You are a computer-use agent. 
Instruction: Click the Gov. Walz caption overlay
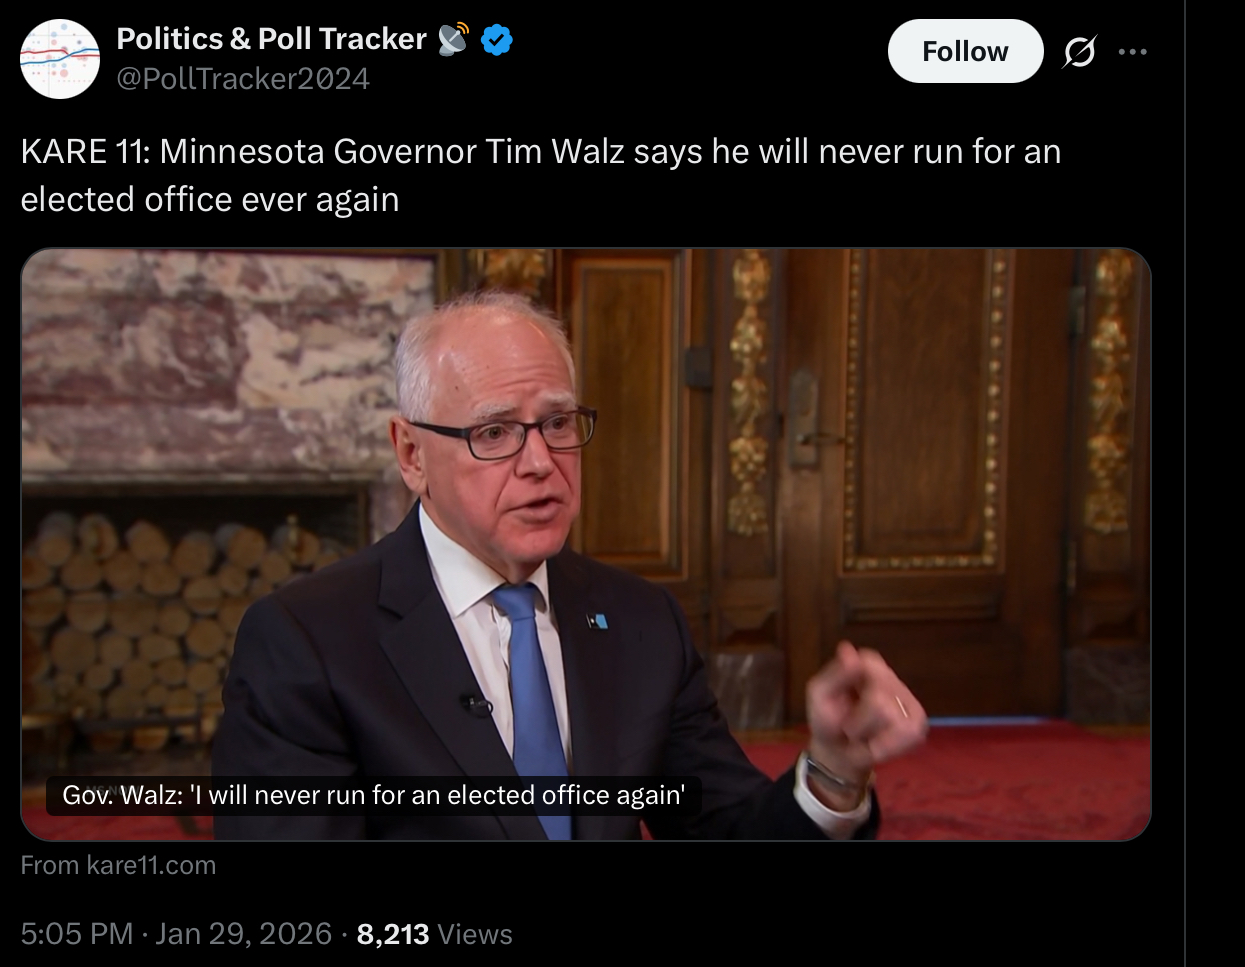click(x=373, y=795)
